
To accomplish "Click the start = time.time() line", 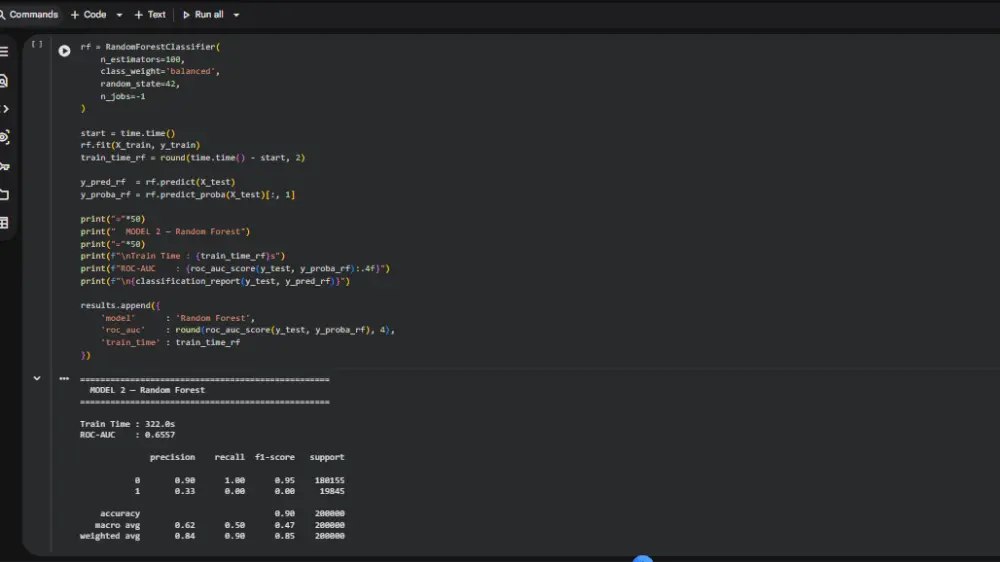I will point(128,133).
